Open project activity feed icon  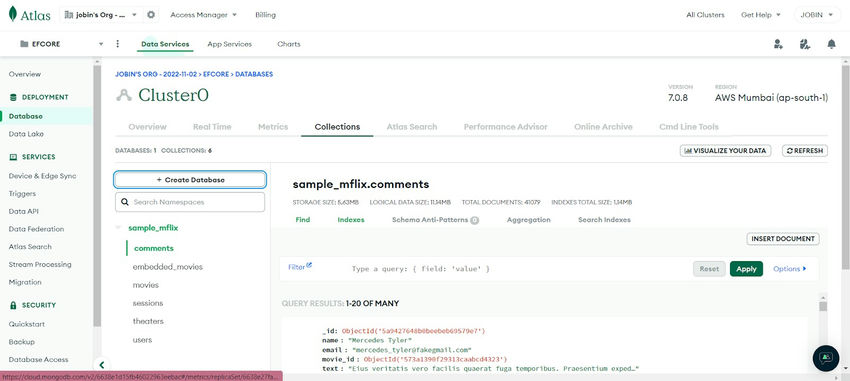pyautogui.click(x=804, y=44)
